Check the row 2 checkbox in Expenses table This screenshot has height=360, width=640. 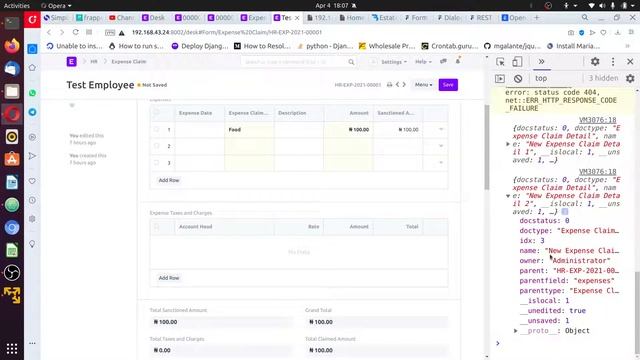(156, 146)
